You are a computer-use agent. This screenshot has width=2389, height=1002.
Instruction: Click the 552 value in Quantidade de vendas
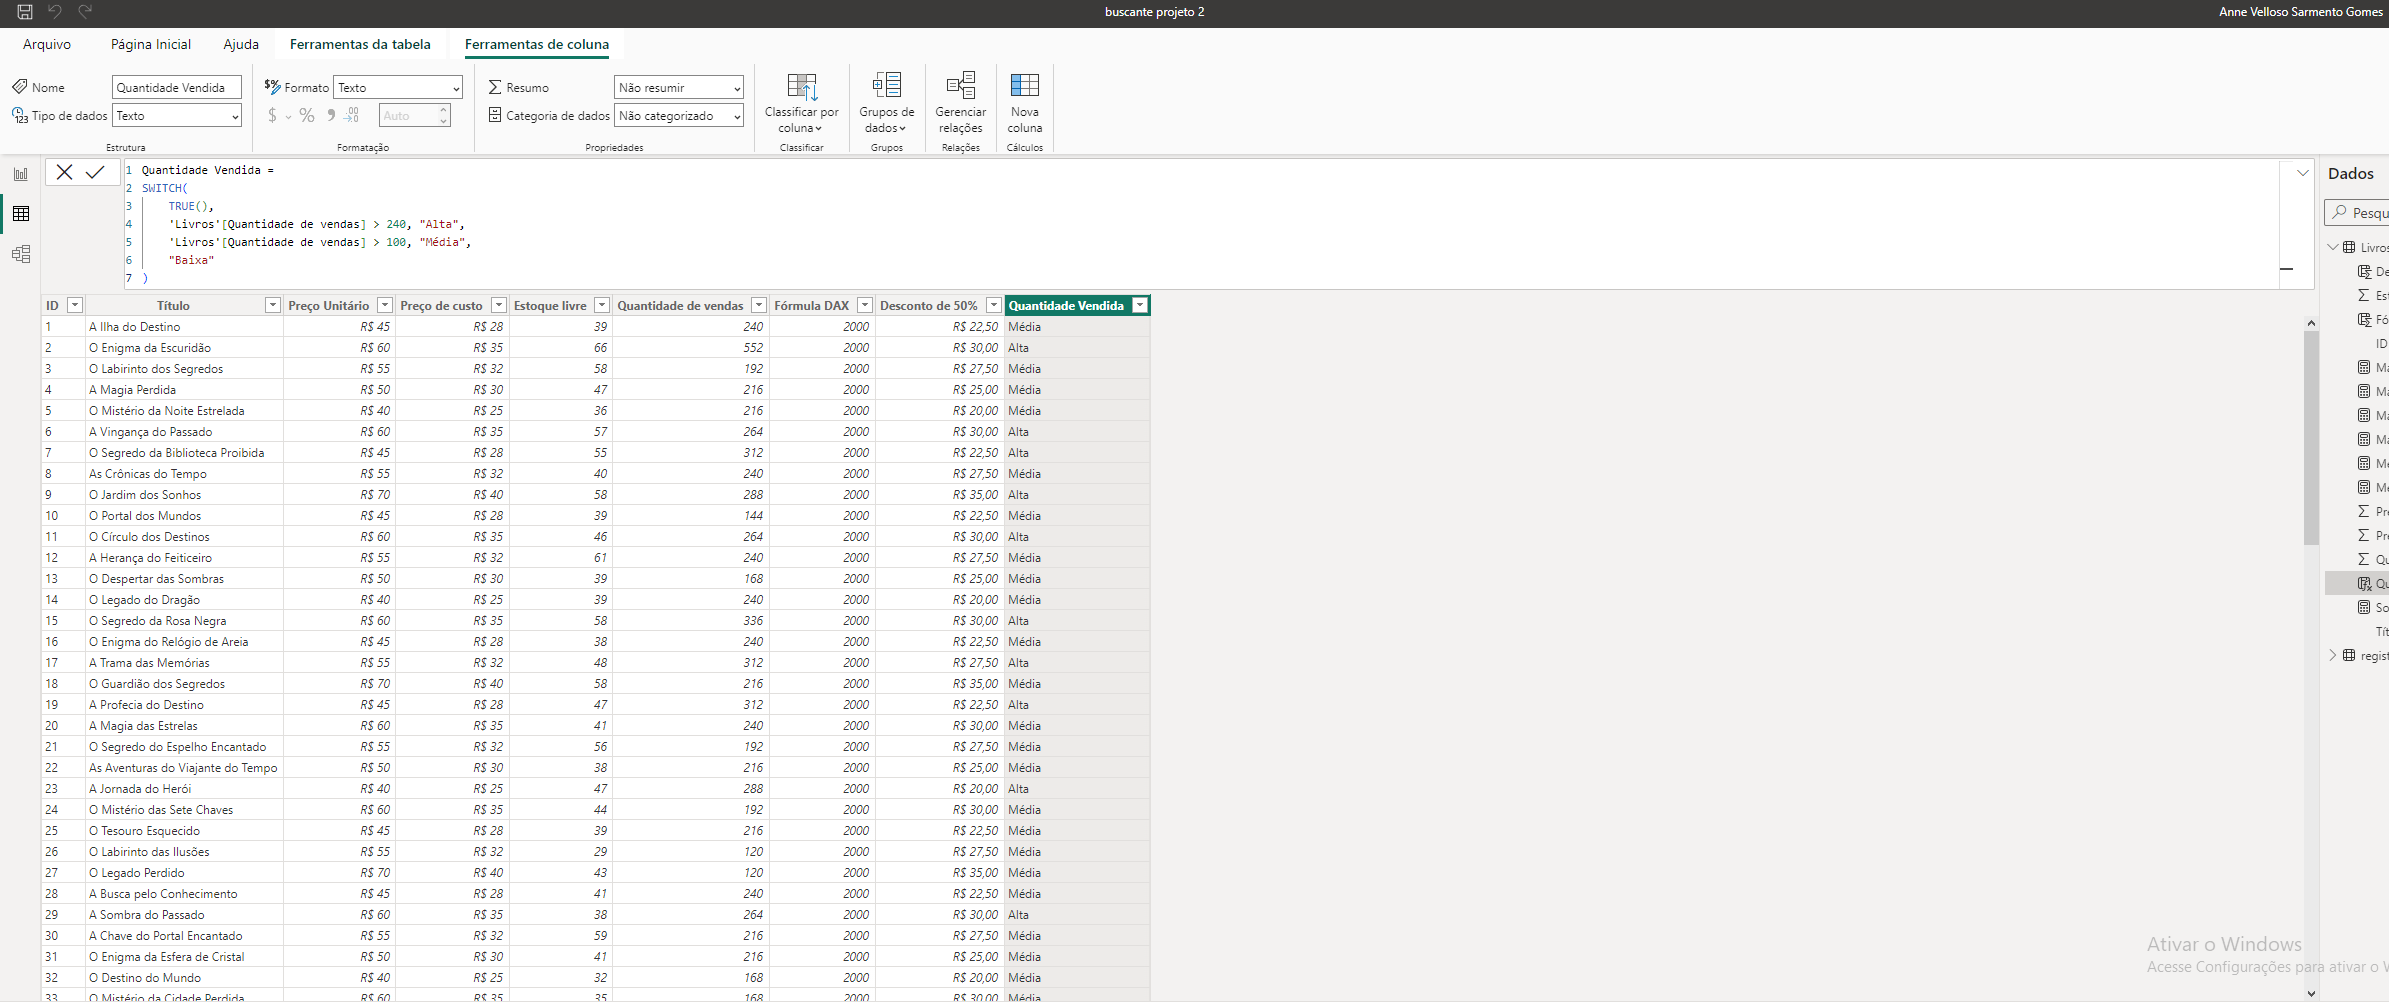[753, 348]
